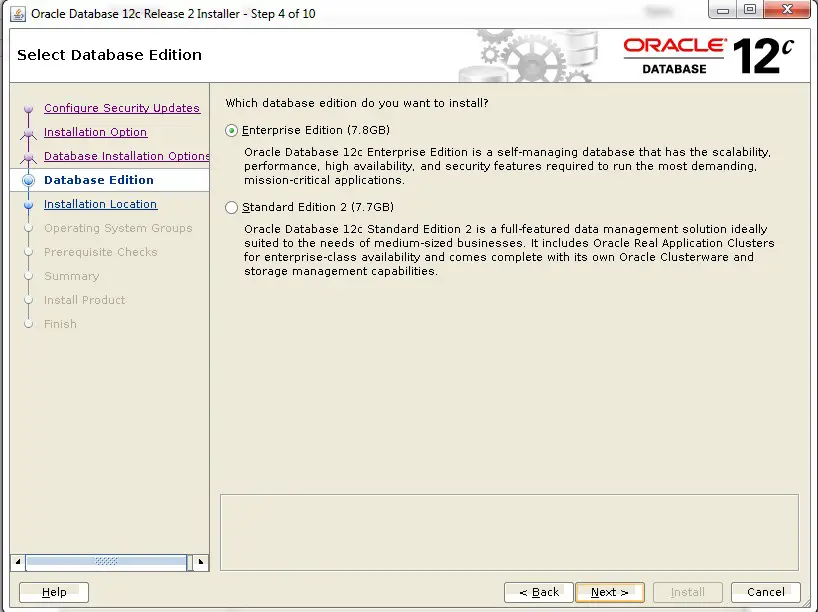Go to the Installation Option step
The width and height of the screenshot is (818, 612).
[x=95, y=132]
